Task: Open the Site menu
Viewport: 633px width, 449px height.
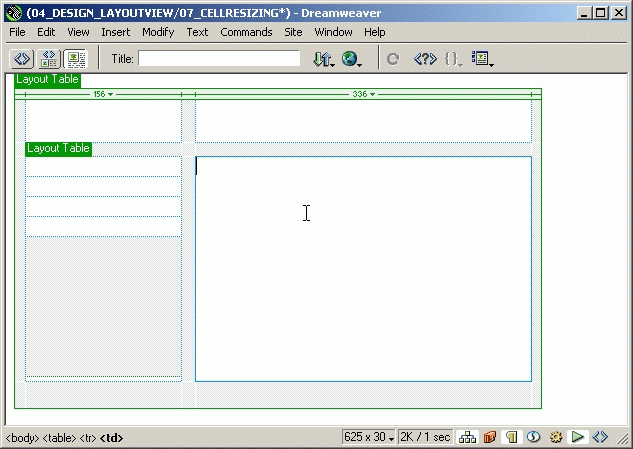Action: (293, 32)
